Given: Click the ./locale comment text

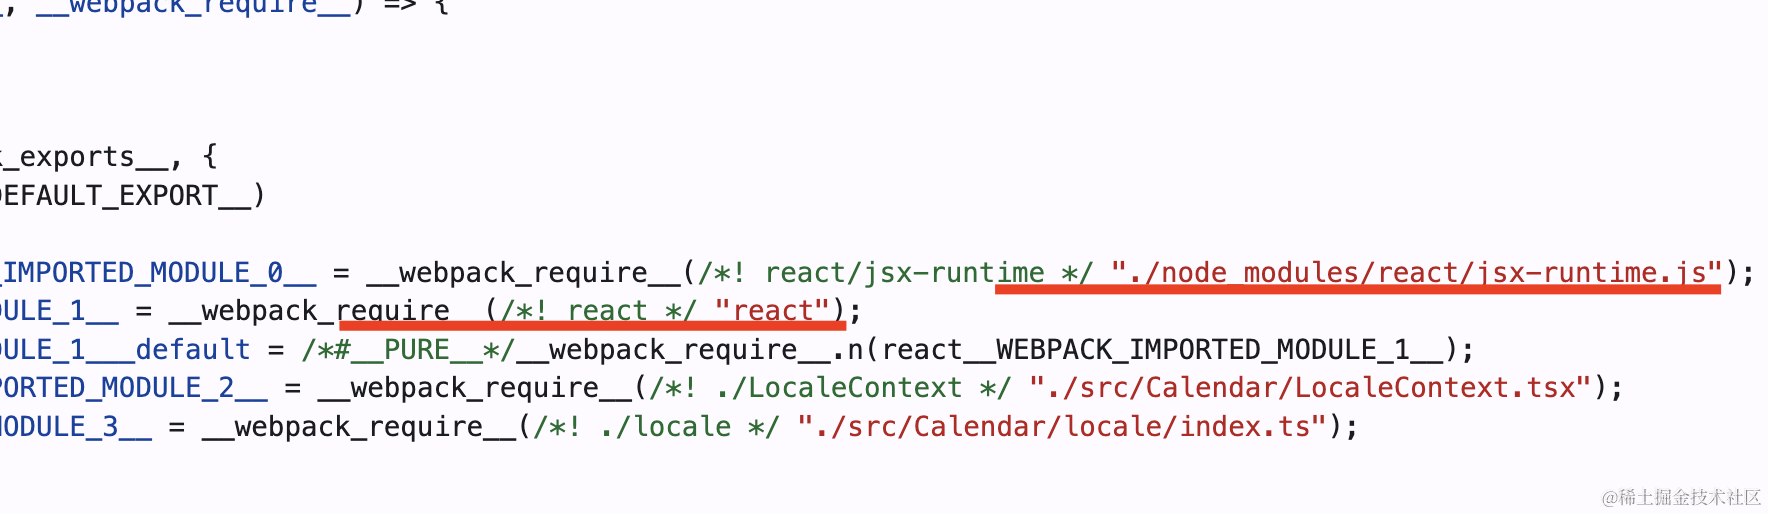Looking at the screenshot, I should (x=656, y=426).
